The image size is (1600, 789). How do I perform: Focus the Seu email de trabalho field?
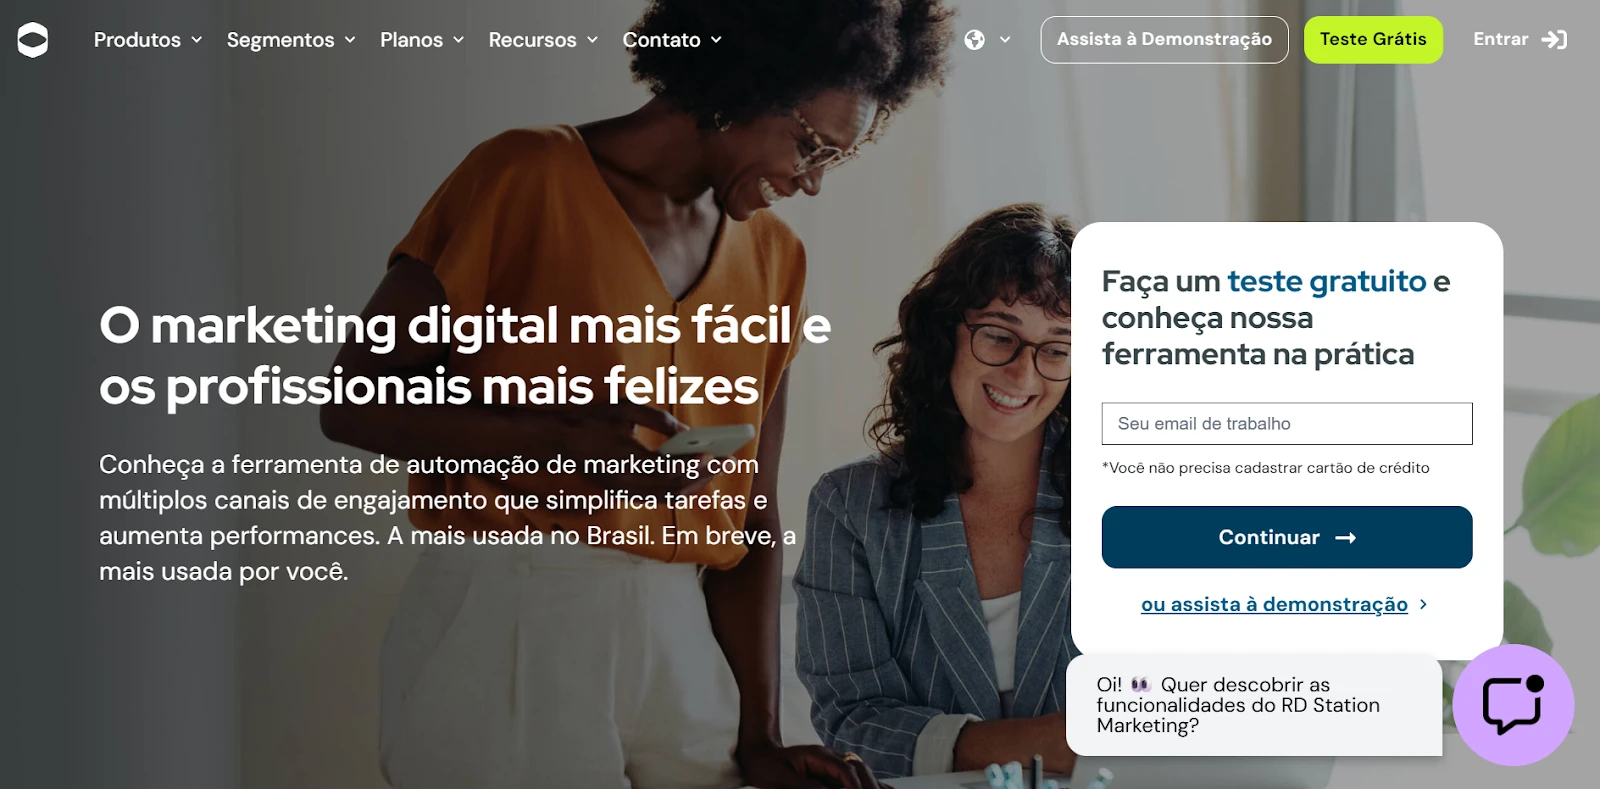[x=1287, y=424]
